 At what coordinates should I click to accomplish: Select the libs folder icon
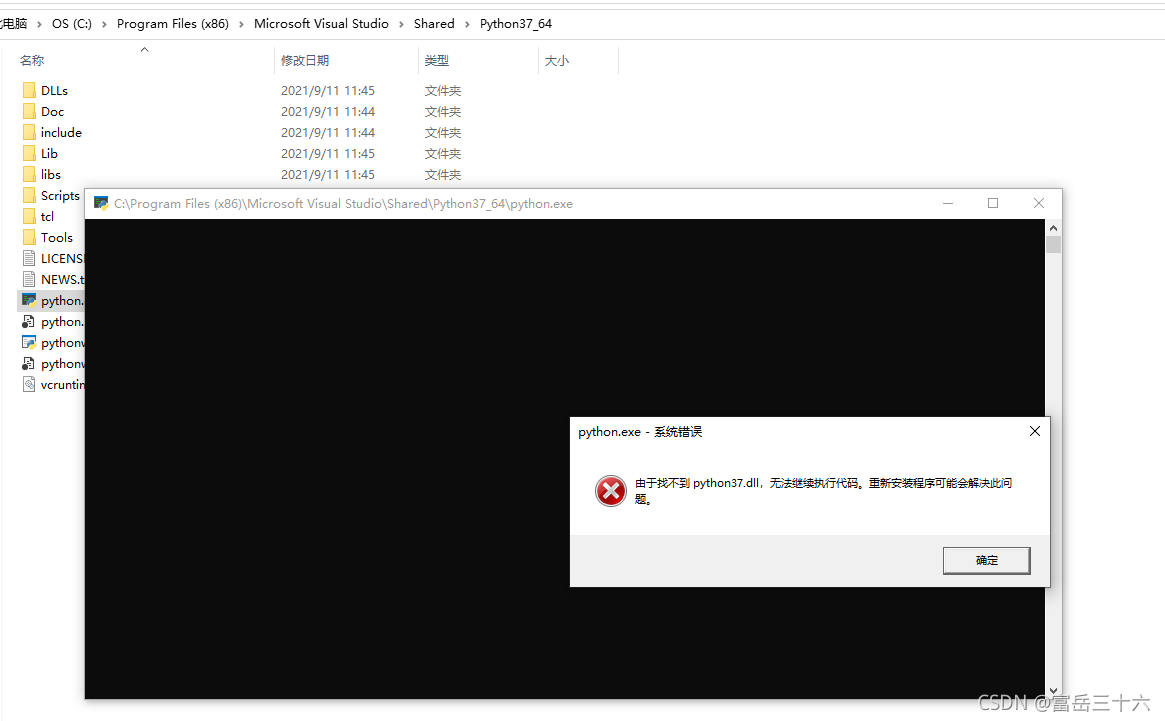tap(29, 174)
